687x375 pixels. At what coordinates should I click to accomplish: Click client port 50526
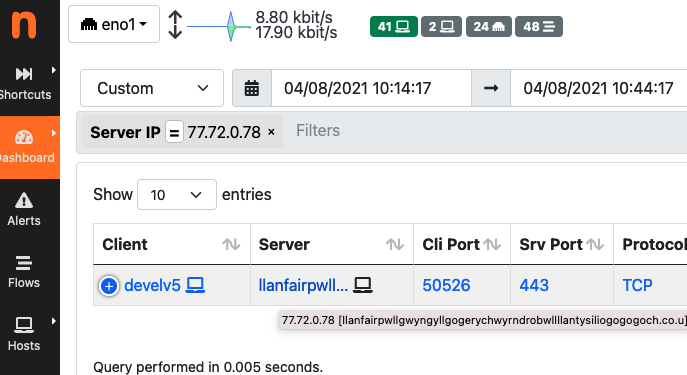point(446,286)
